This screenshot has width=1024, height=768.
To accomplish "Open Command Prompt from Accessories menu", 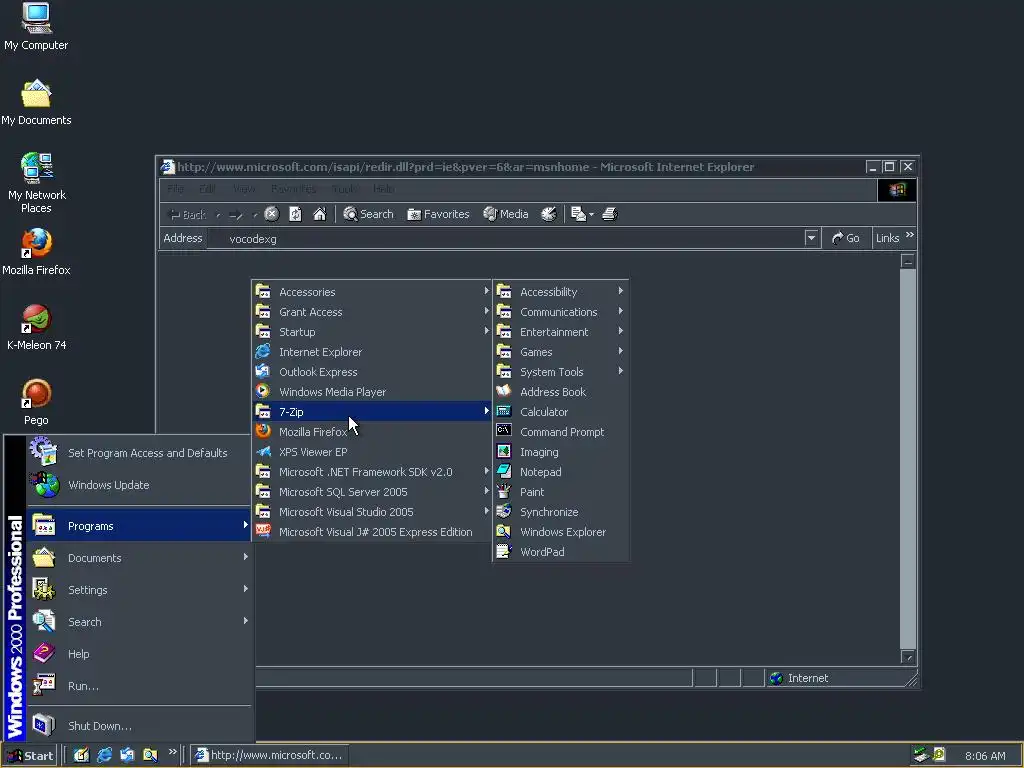I will coord(561,432).
